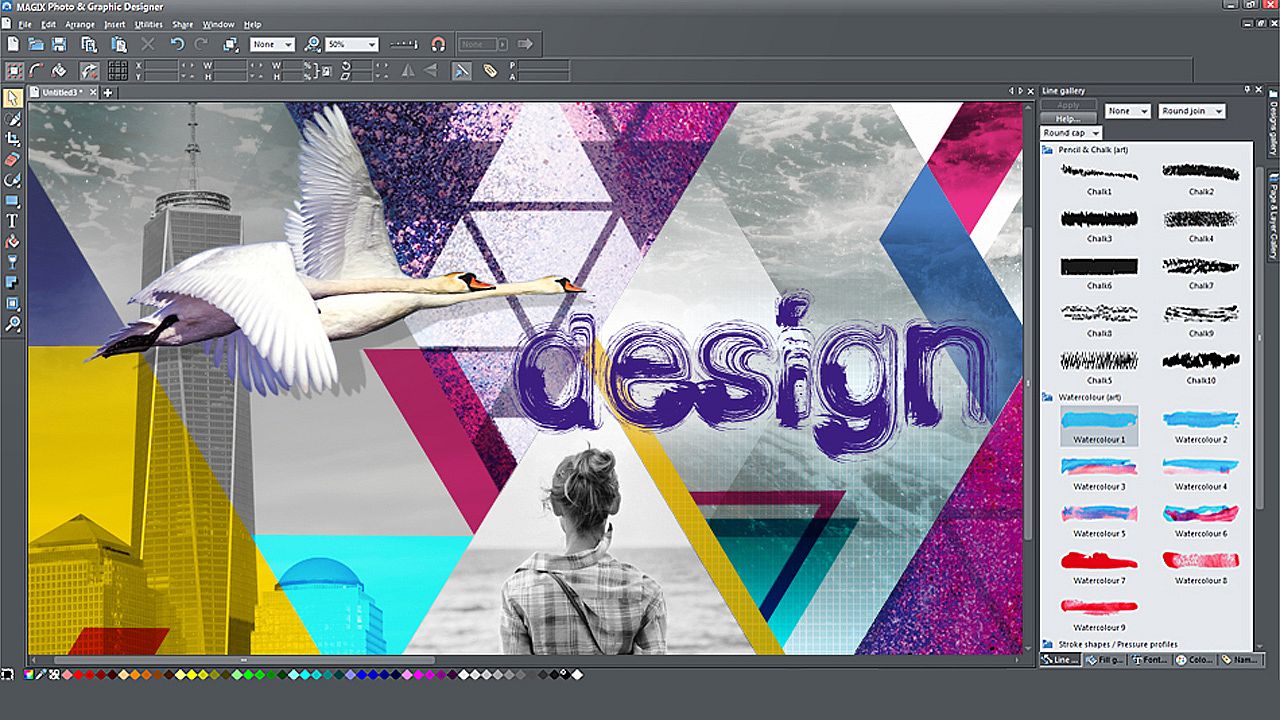This screenshot has height=720, width=1280.
Task: Select the Selector arrow tool
Action: [13, 98]
